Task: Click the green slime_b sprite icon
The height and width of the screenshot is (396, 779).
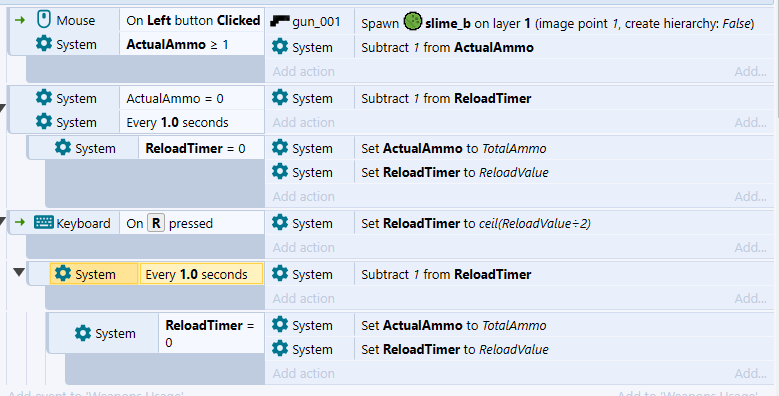Action: click(x=412, y=21)
